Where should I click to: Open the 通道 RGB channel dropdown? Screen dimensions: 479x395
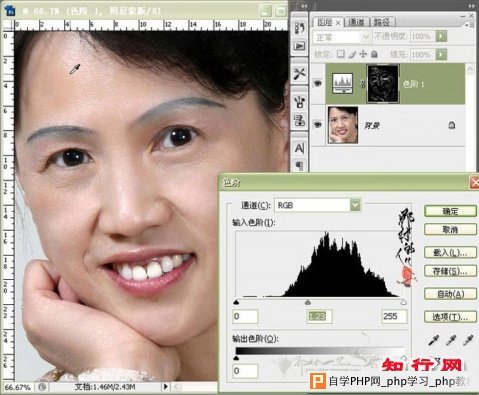point(355,205)
